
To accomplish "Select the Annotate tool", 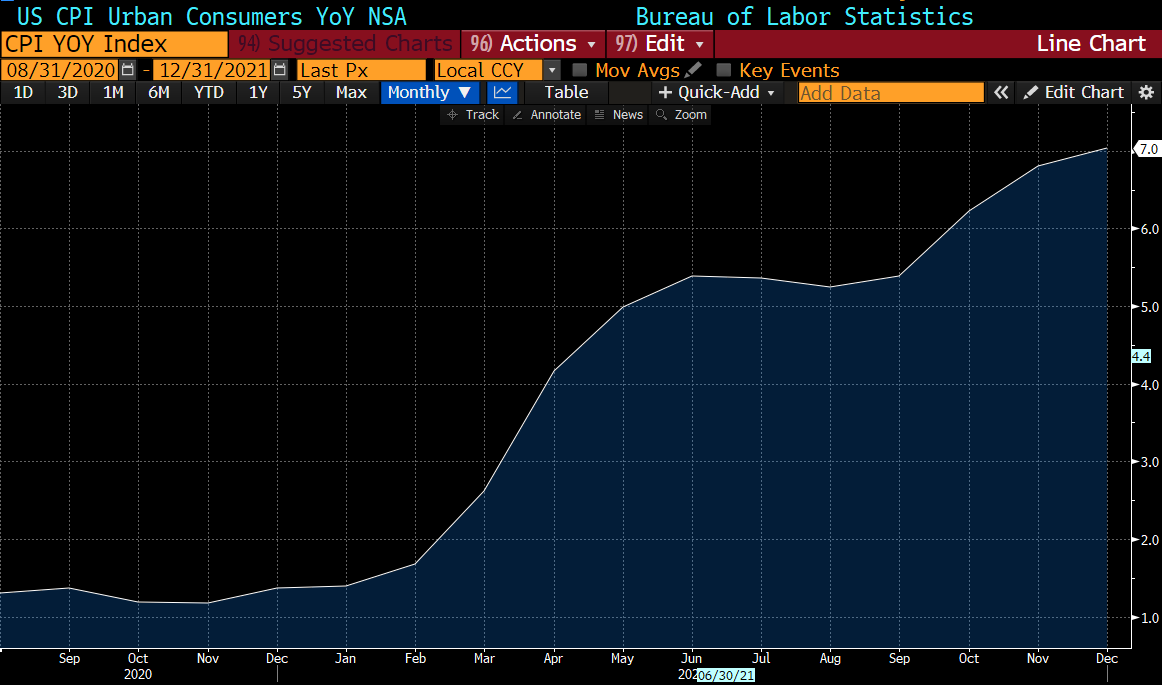I will click(546, 115).
